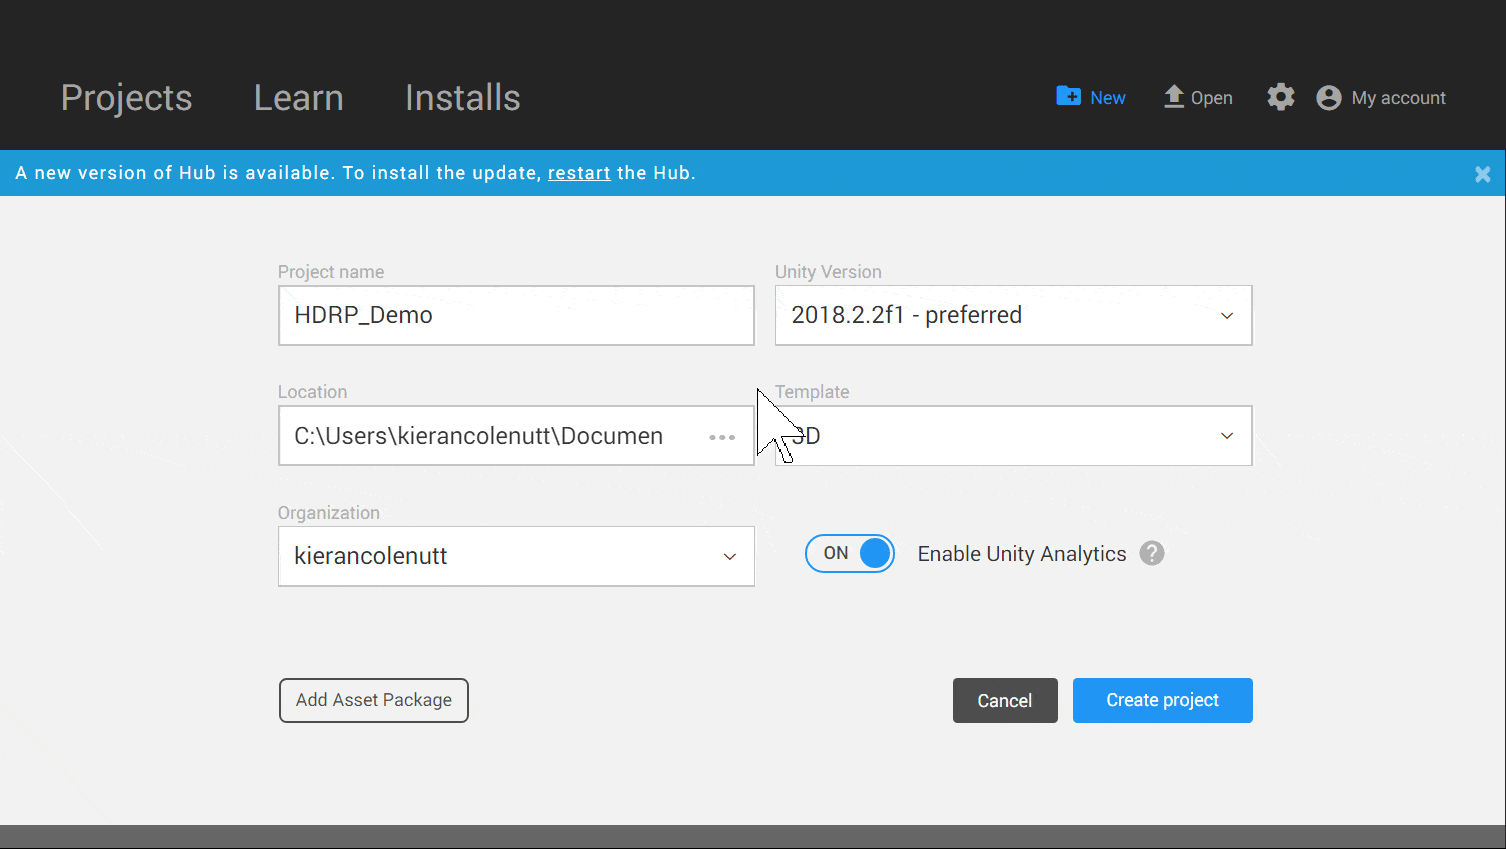Go to the Learn tab
Viewport: 1506px width, 849px height.
tap(299, 98)
